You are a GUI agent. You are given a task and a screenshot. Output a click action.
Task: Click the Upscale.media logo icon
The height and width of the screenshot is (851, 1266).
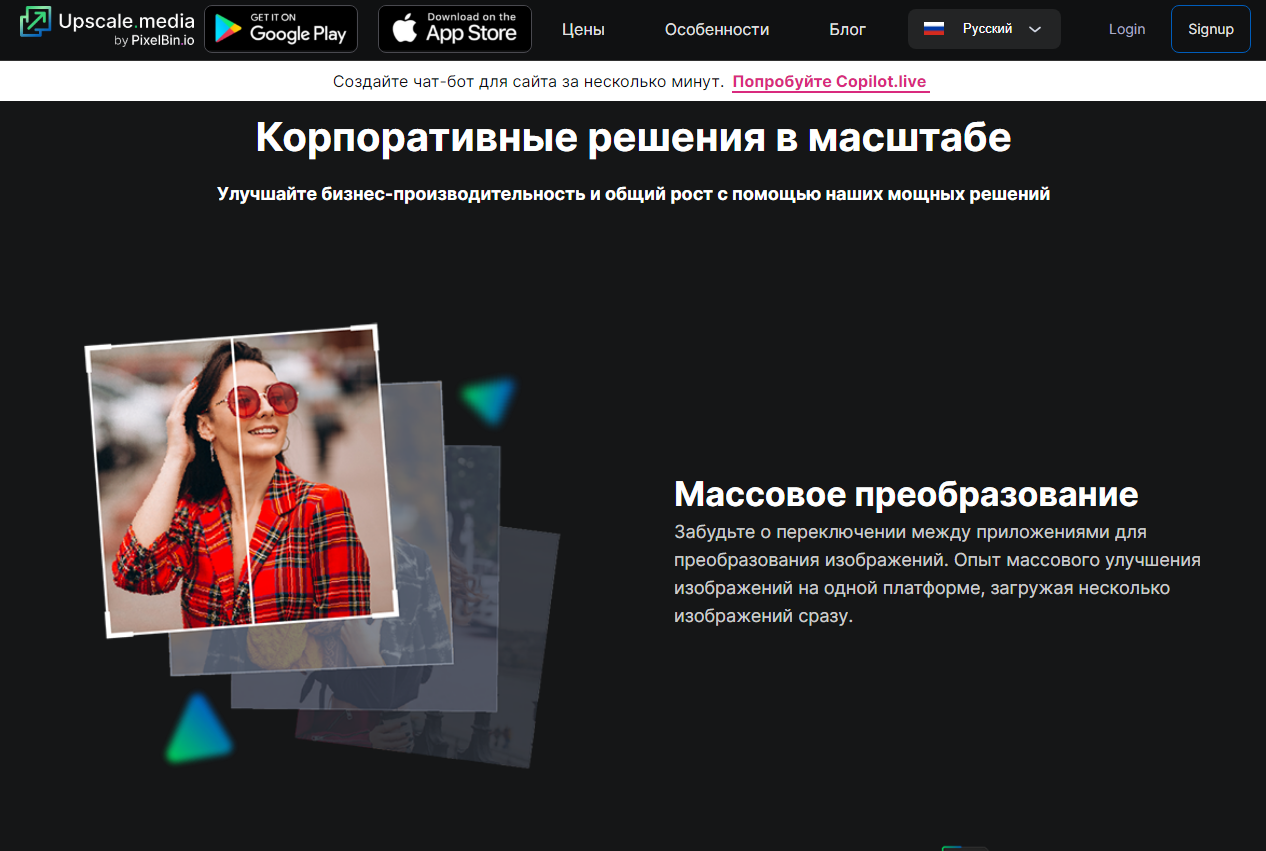tap(35, 23)
